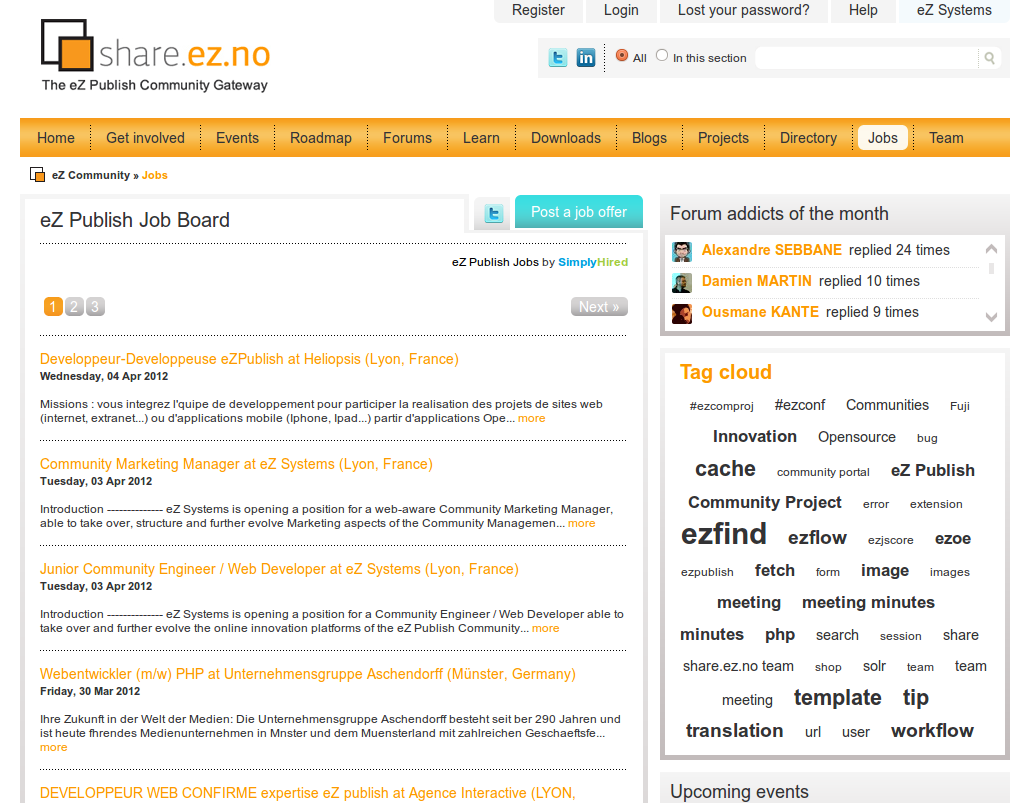Click the share.ez.no logo
Viewport: 1036px width, 803px height.
pos(155,56)
